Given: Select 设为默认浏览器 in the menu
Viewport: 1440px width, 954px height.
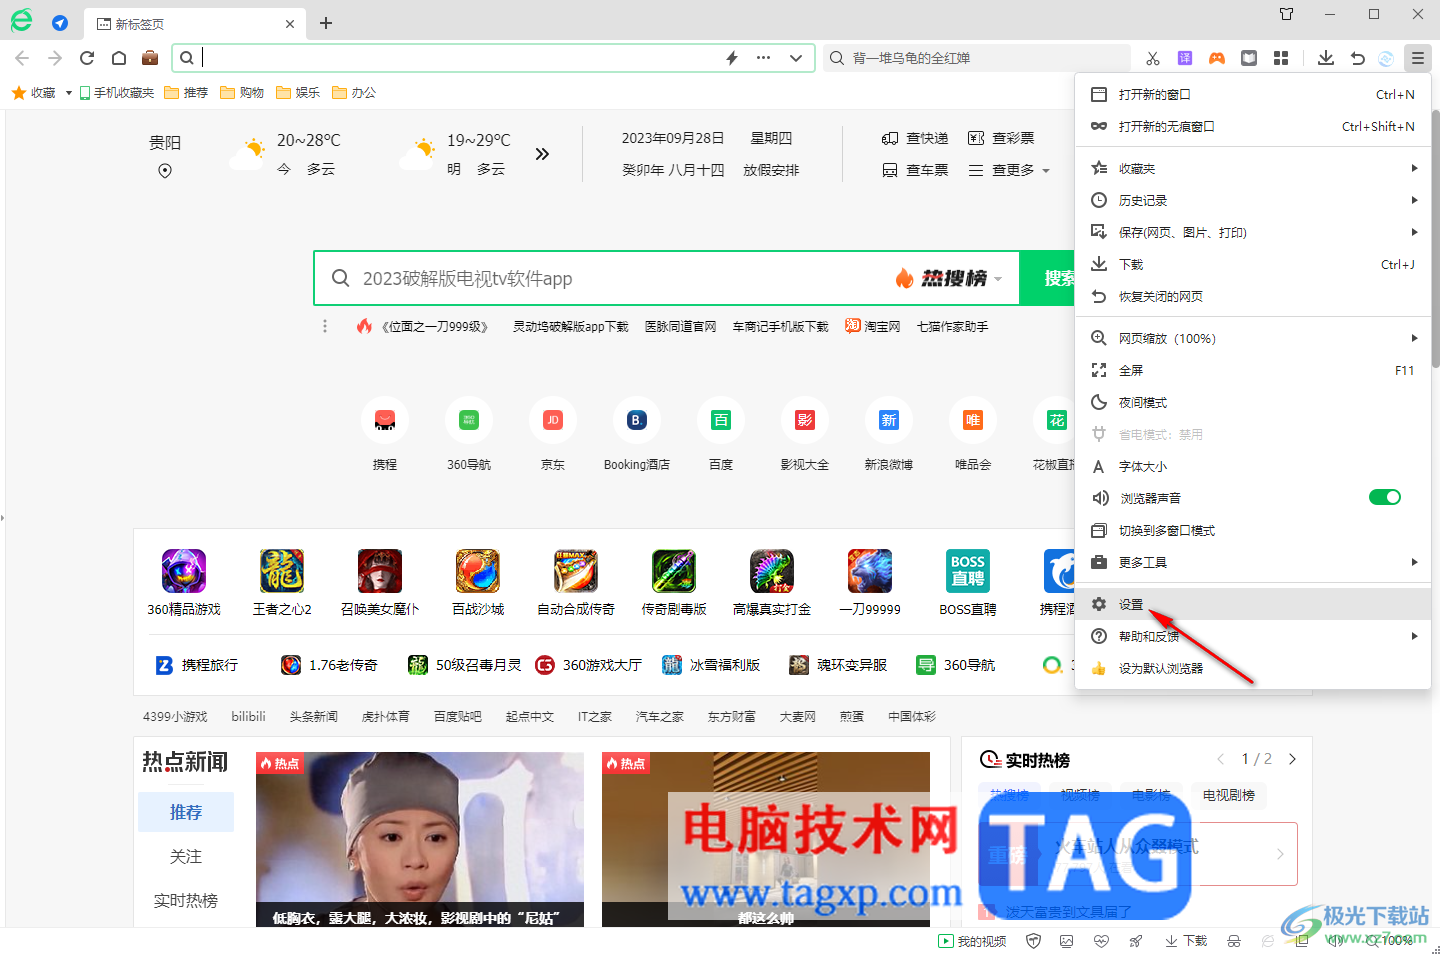Looking at the screenshot, I should tap(1253, 668).
